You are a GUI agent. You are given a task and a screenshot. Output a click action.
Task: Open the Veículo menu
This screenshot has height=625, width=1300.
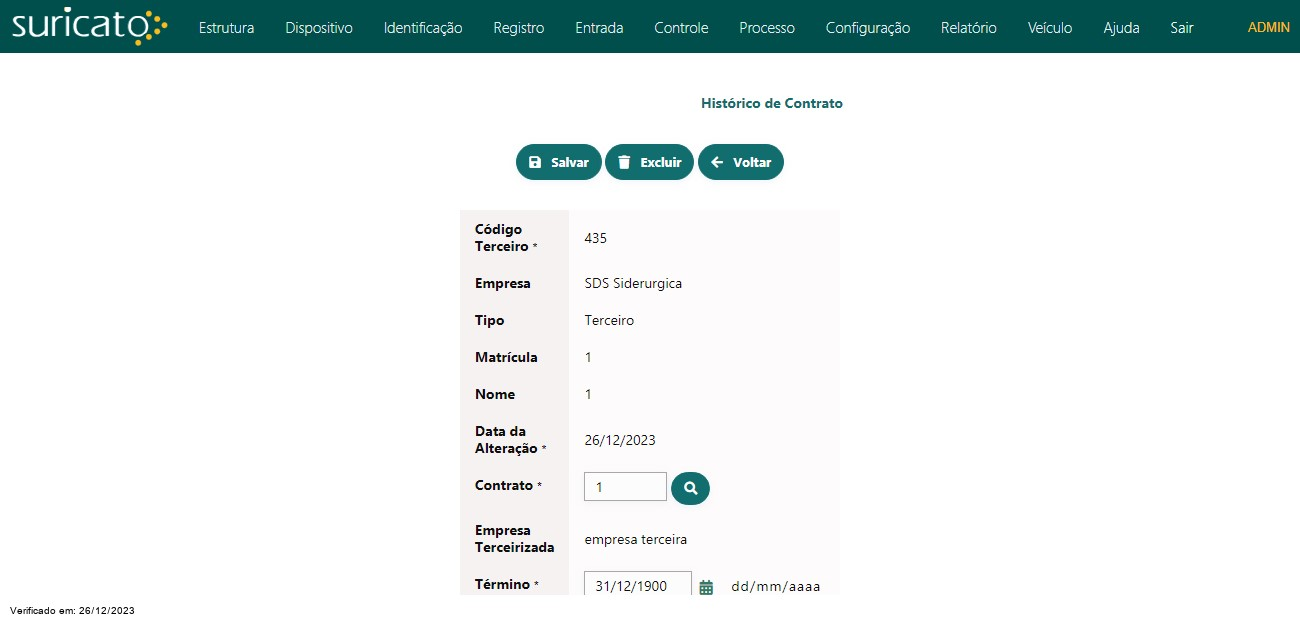pyautogui.click(x=1050, y=28)
